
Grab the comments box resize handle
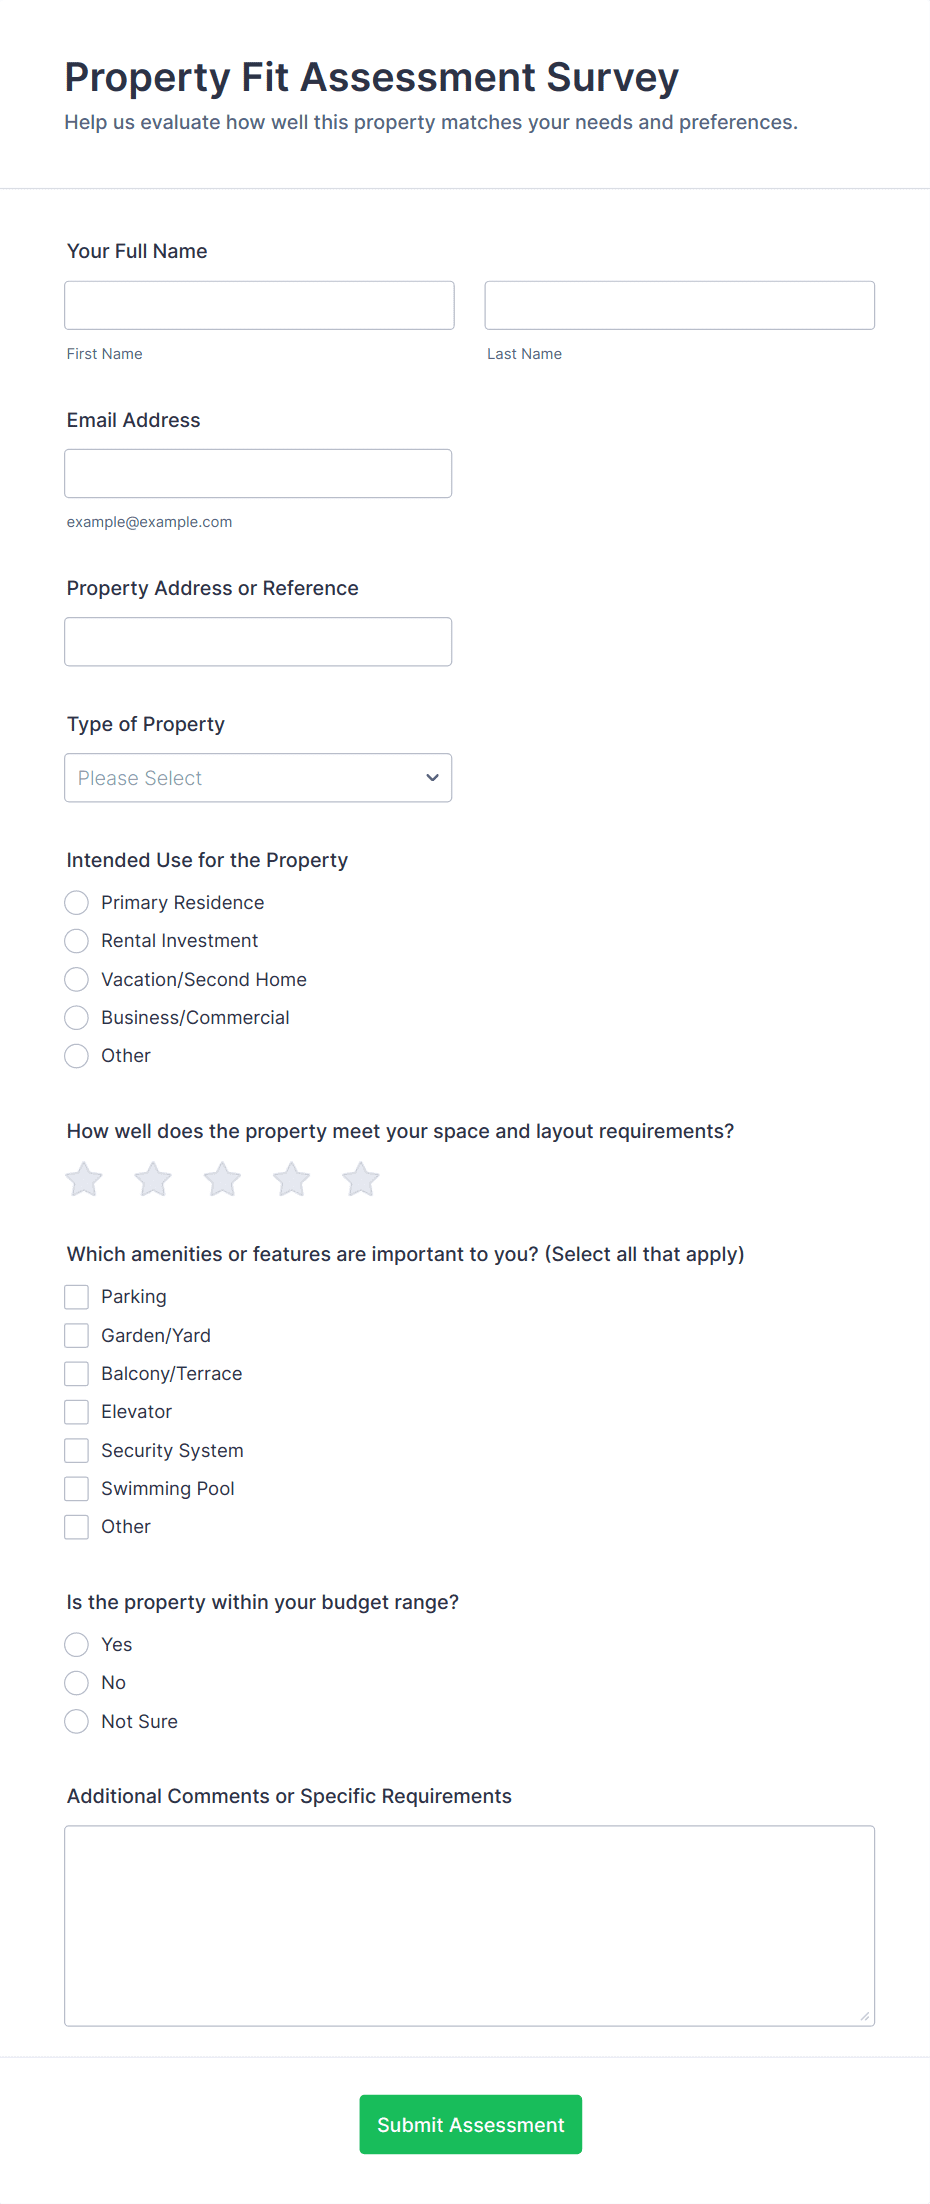[865, 2016]
